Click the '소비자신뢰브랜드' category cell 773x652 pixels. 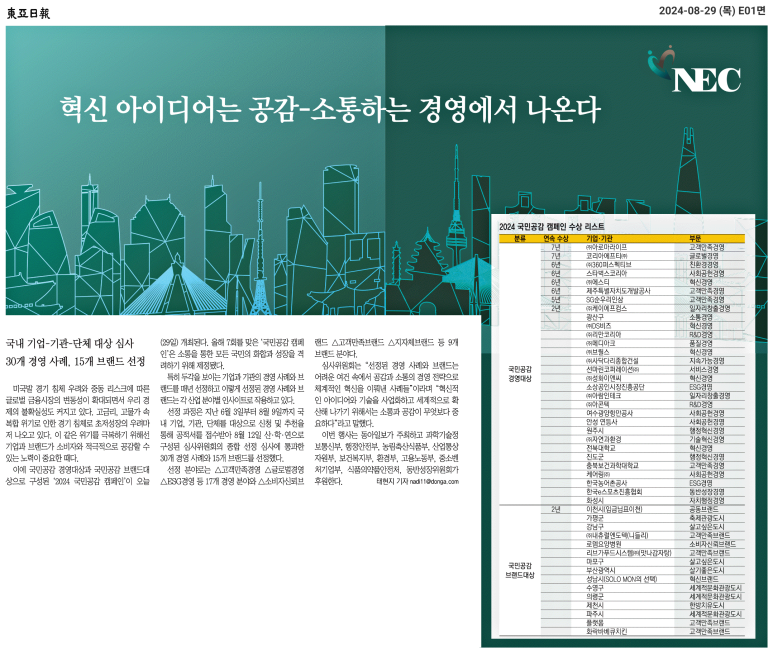click(712, 544)
